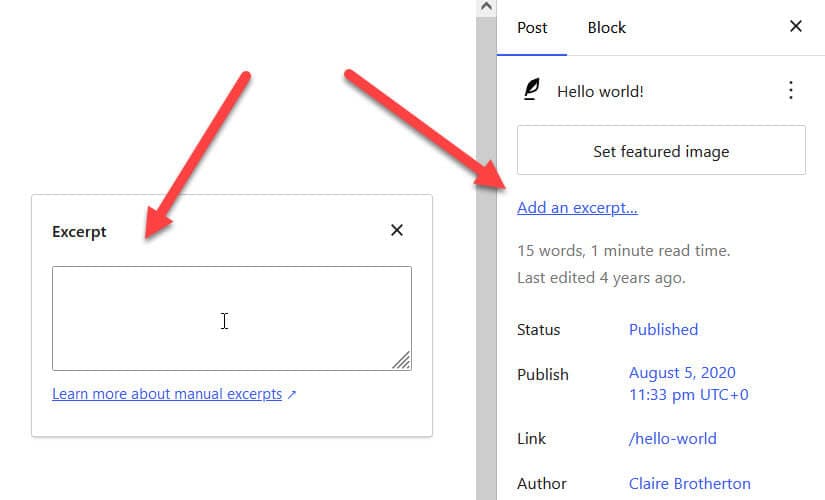
Task: Close the Excerpt popup
Action: (x=397, y=230)
